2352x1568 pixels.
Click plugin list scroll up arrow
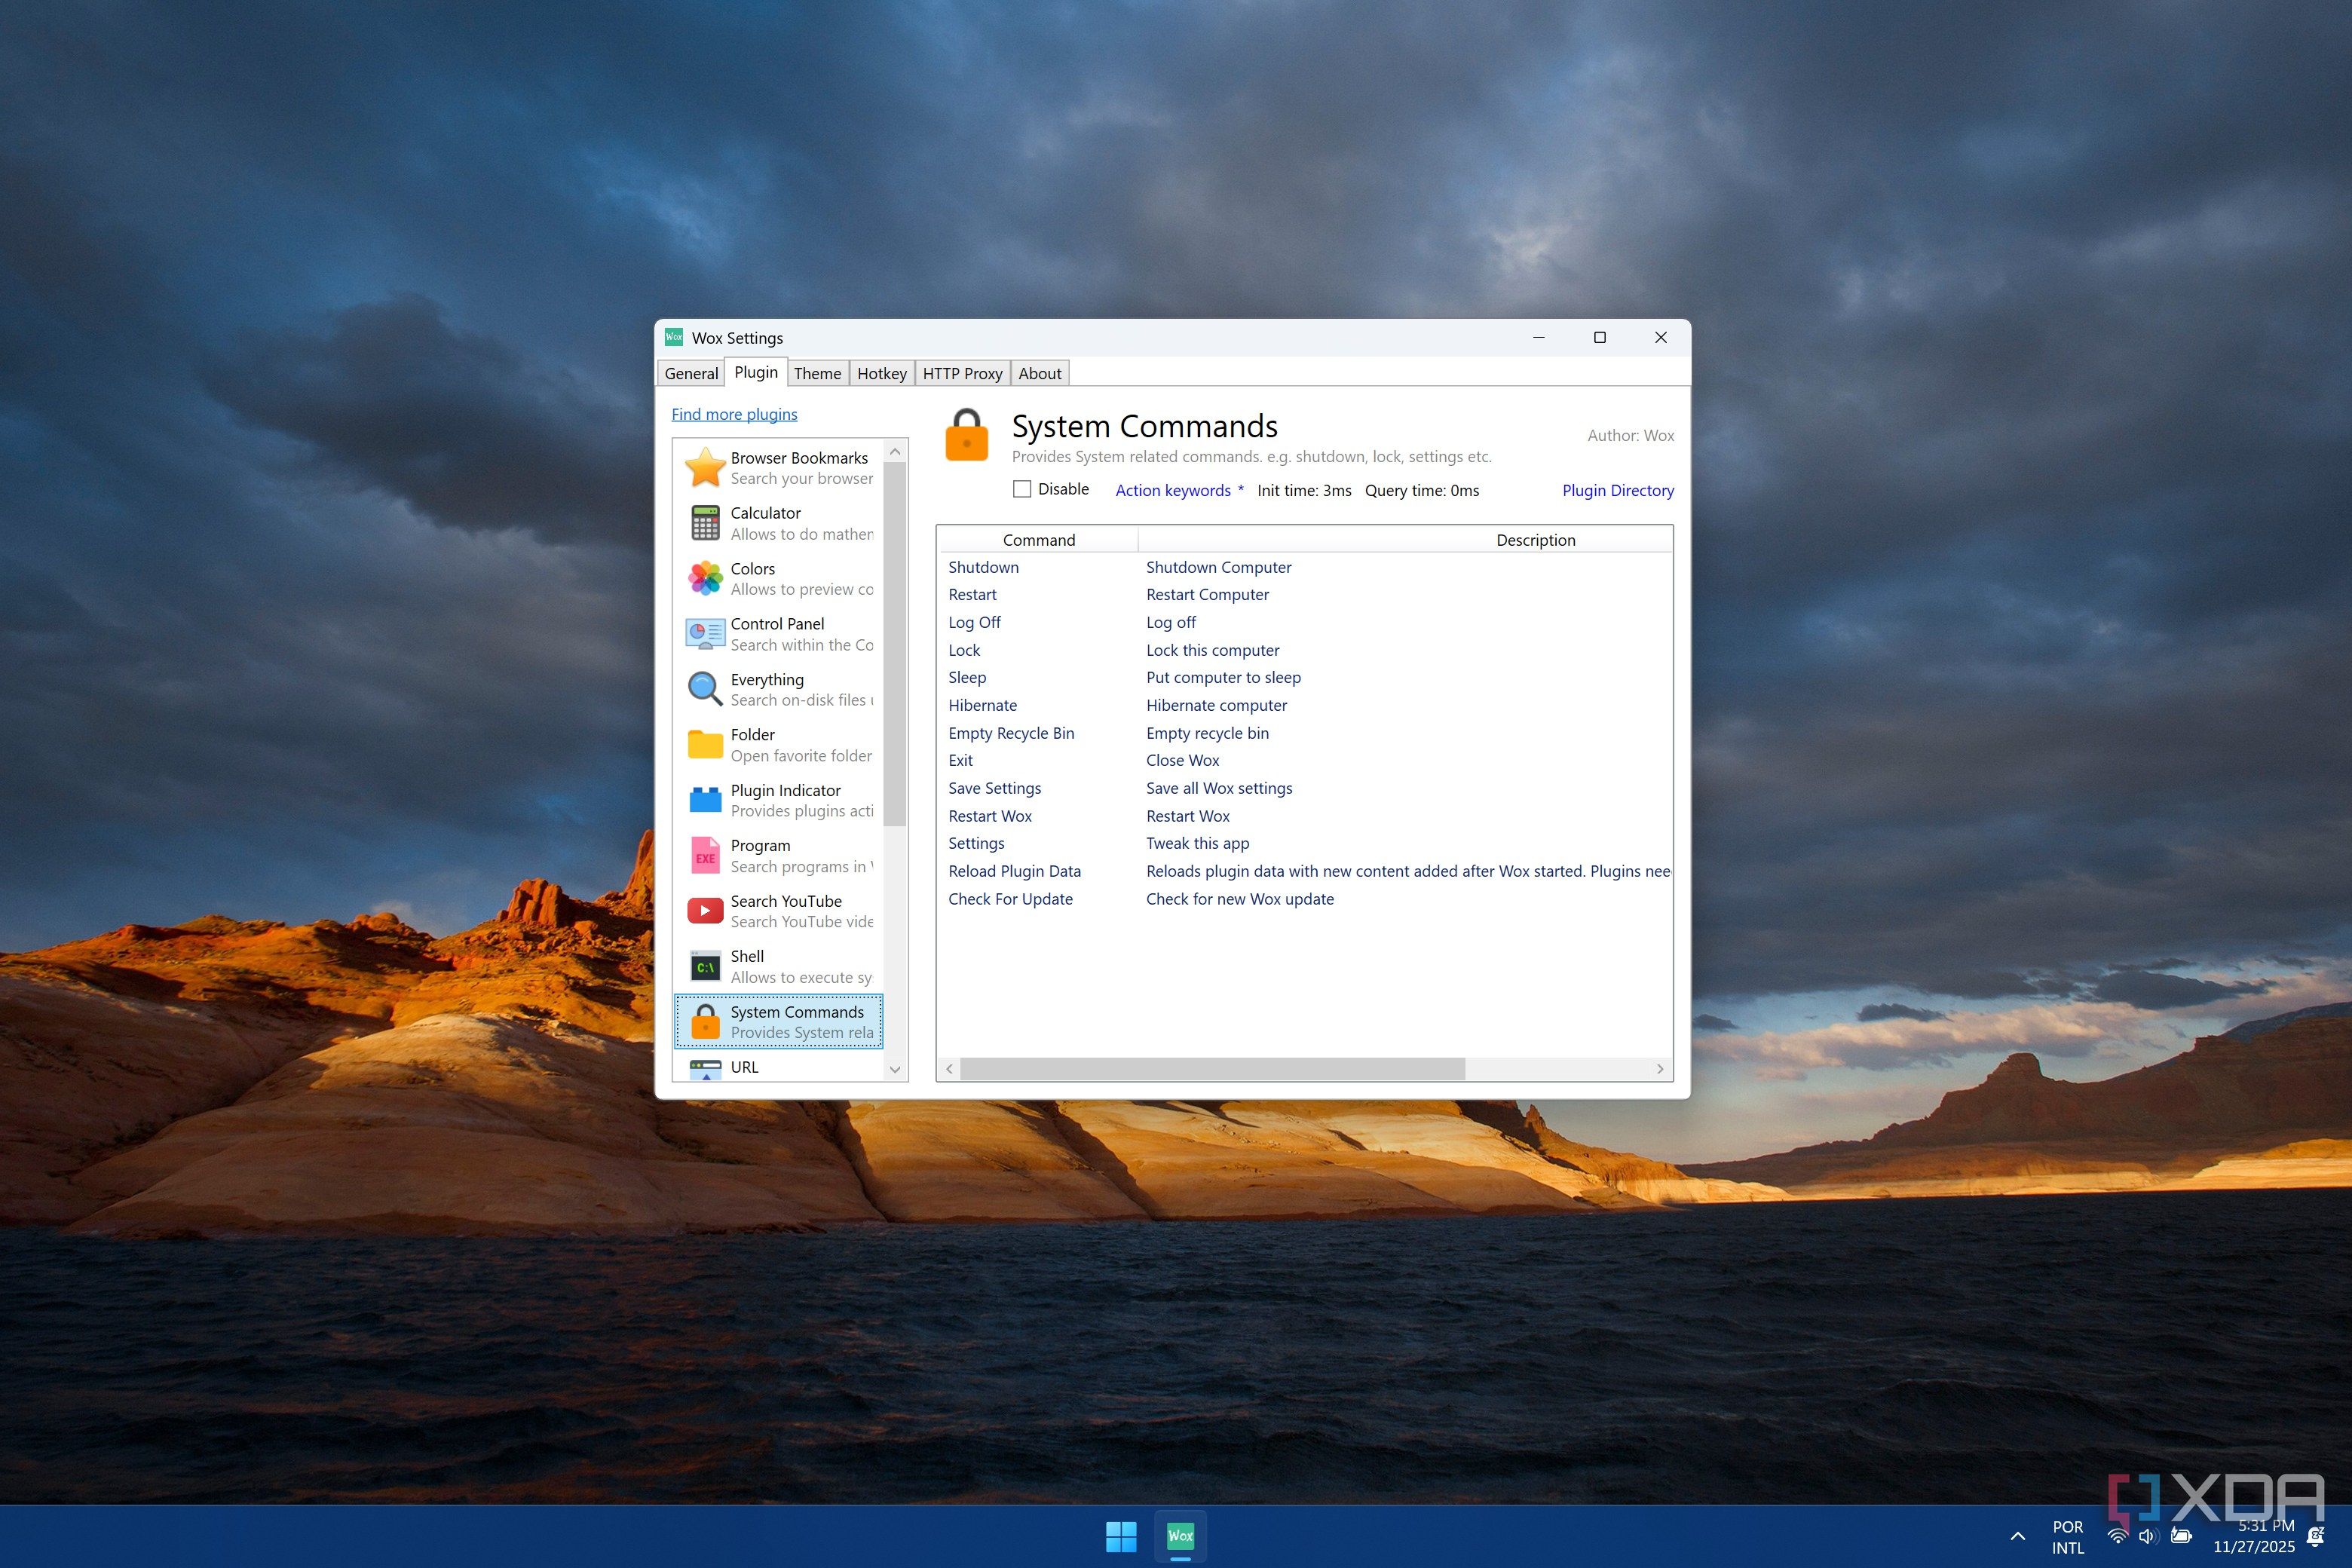(895, 452)
